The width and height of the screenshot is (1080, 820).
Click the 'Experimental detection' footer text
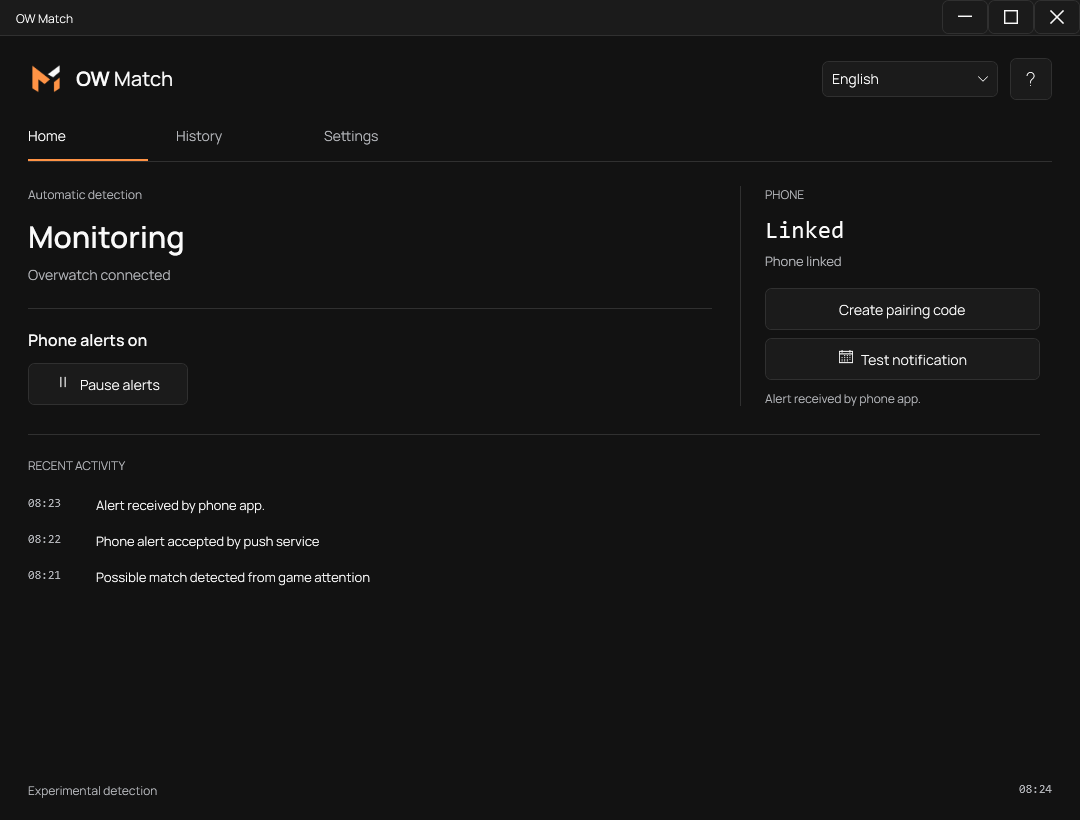click(92, 791)
